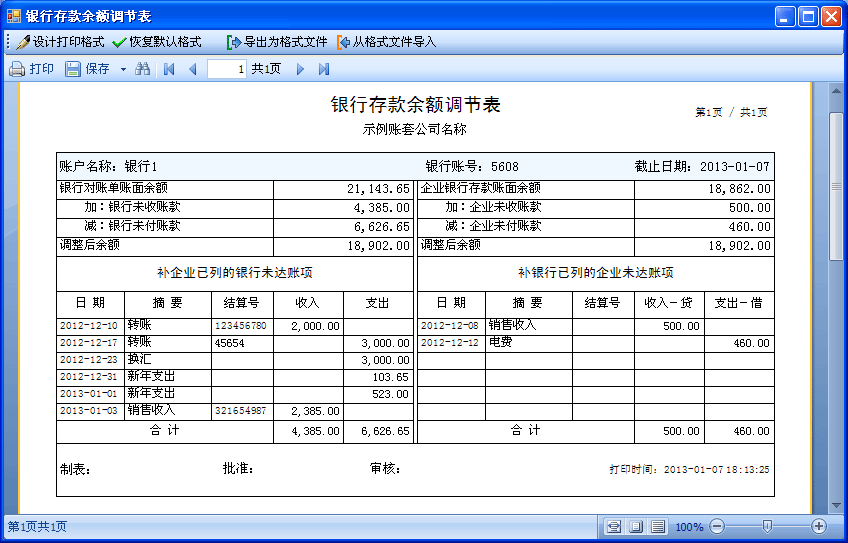
Task: Click the amount 103.65
Action: click(x=390, y=377)
